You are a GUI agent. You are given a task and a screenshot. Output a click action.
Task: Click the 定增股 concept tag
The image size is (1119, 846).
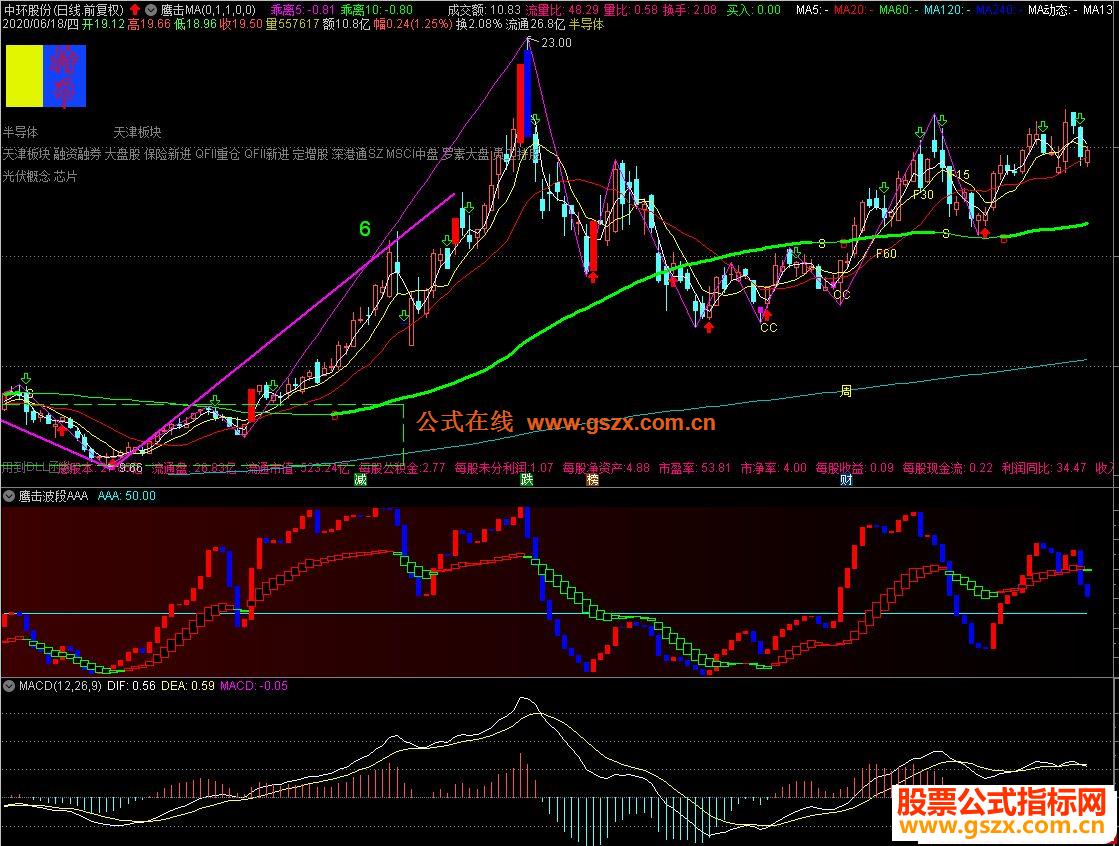click(310, 154)
